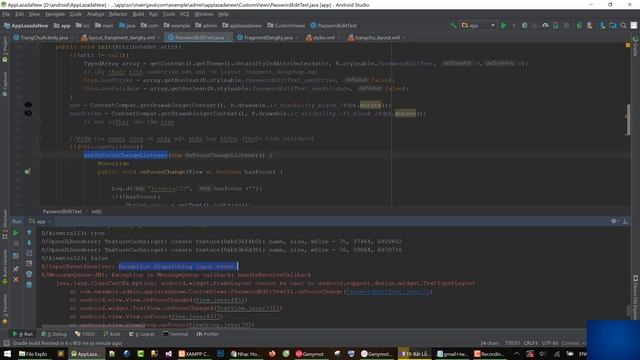Click the Run console horizontal scrollbar

[94, 326]
